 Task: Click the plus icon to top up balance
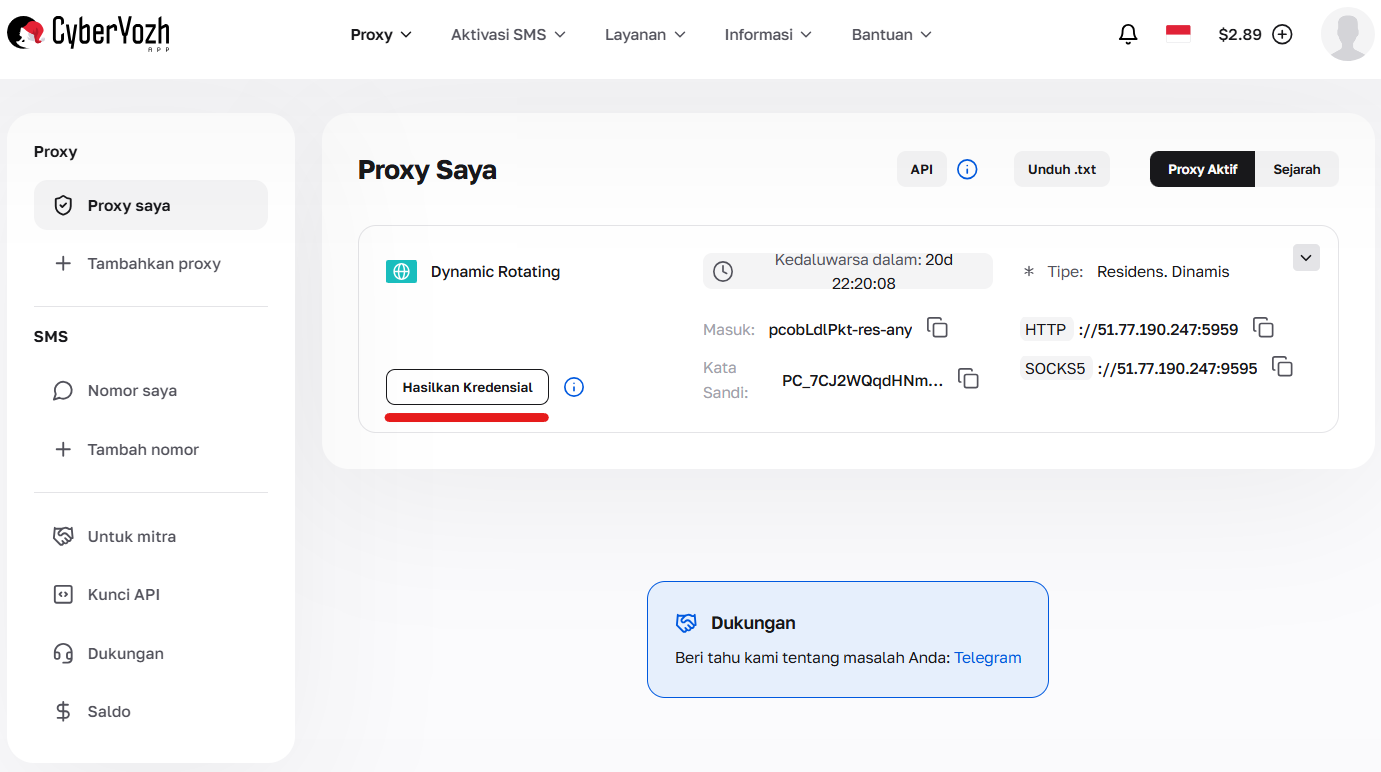1282,33
